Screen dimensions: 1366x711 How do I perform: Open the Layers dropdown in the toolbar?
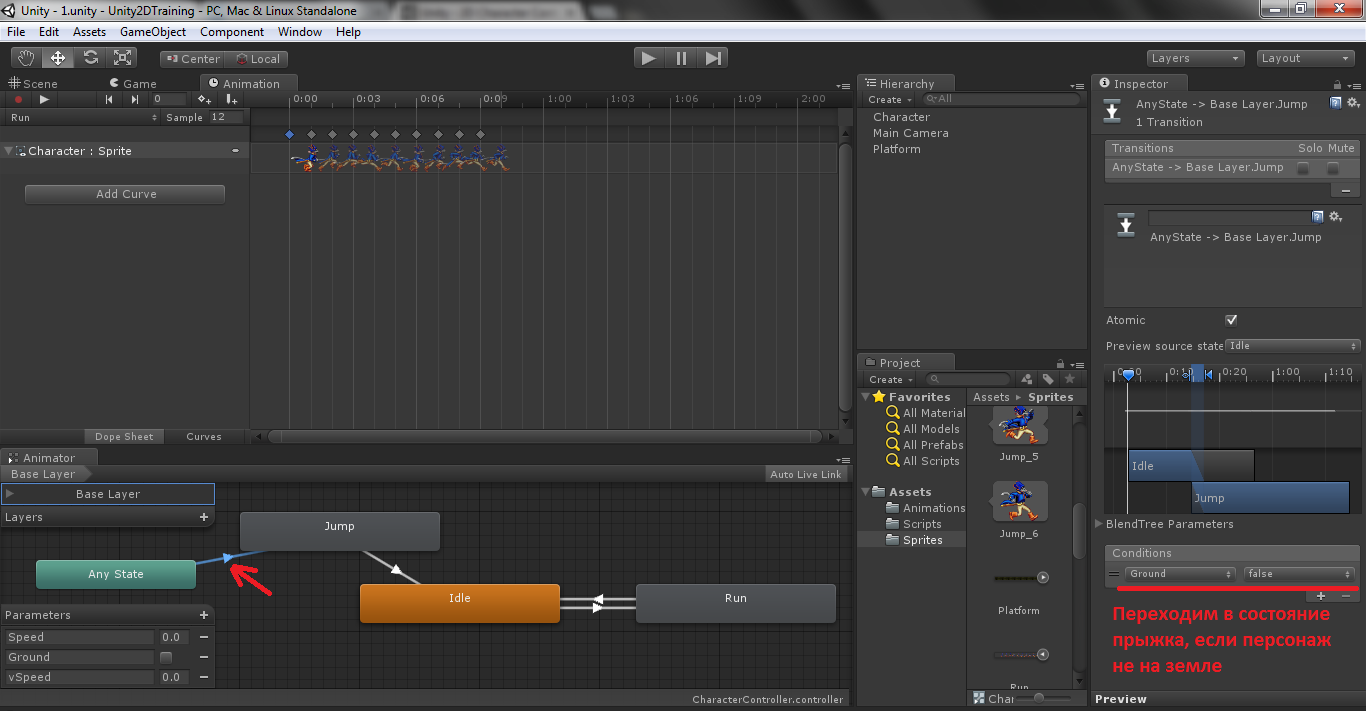(1195, 58)
